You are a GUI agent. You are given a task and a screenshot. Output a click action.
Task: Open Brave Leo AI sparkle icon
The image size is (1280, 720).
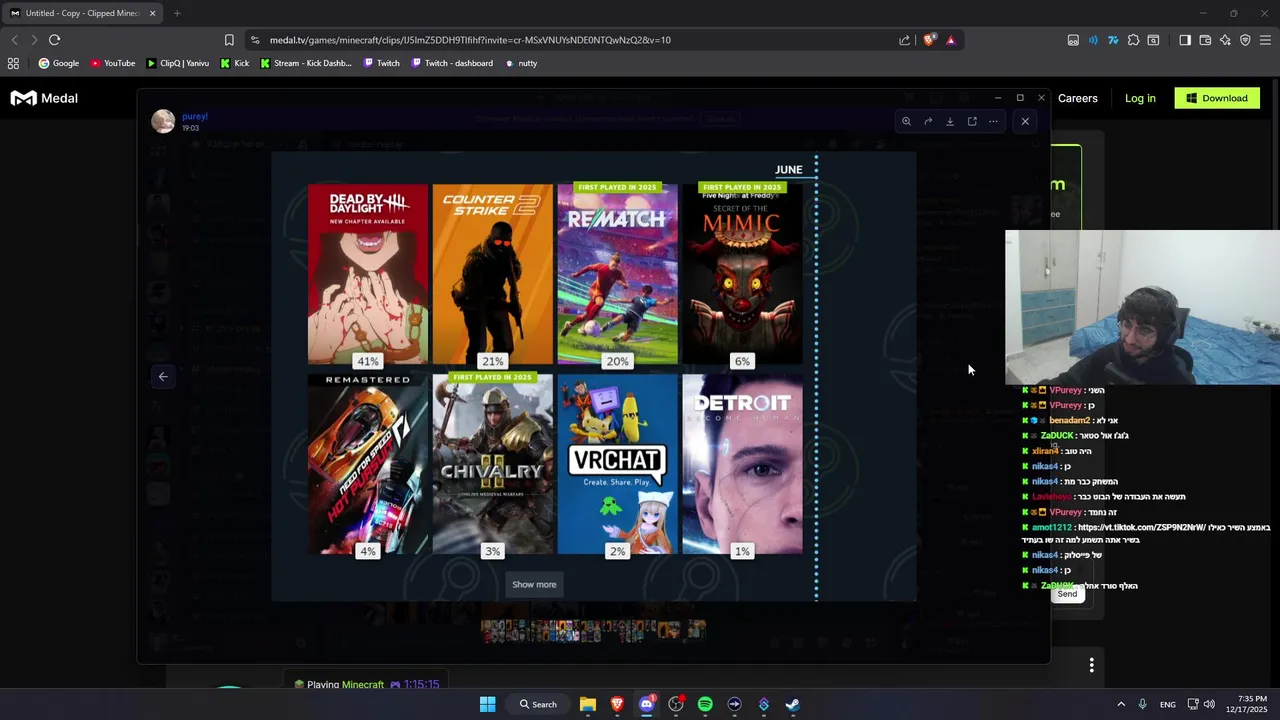pos(1225,40)
